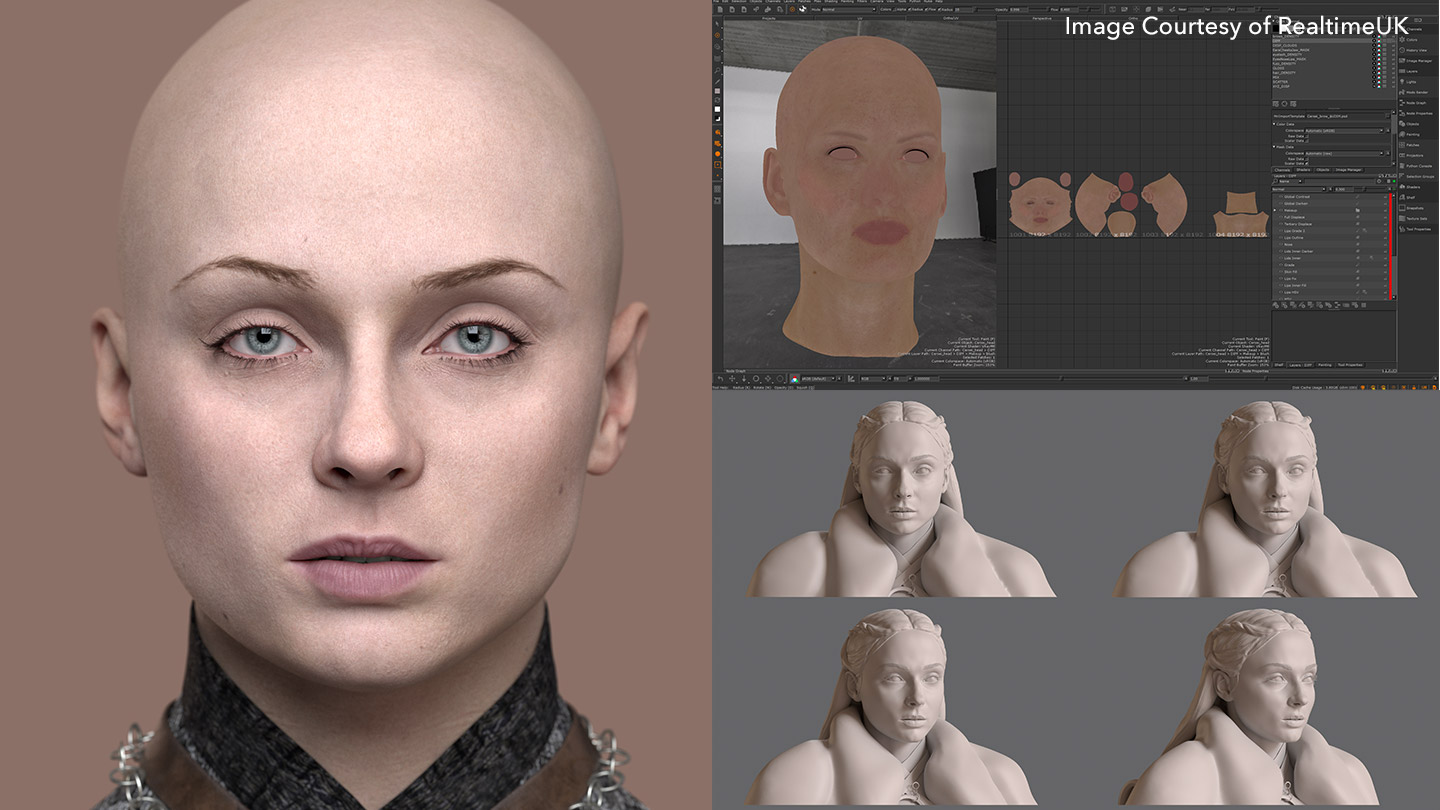
Task: Switch to the Tool Properties bottom tab
Action: 1352,365
